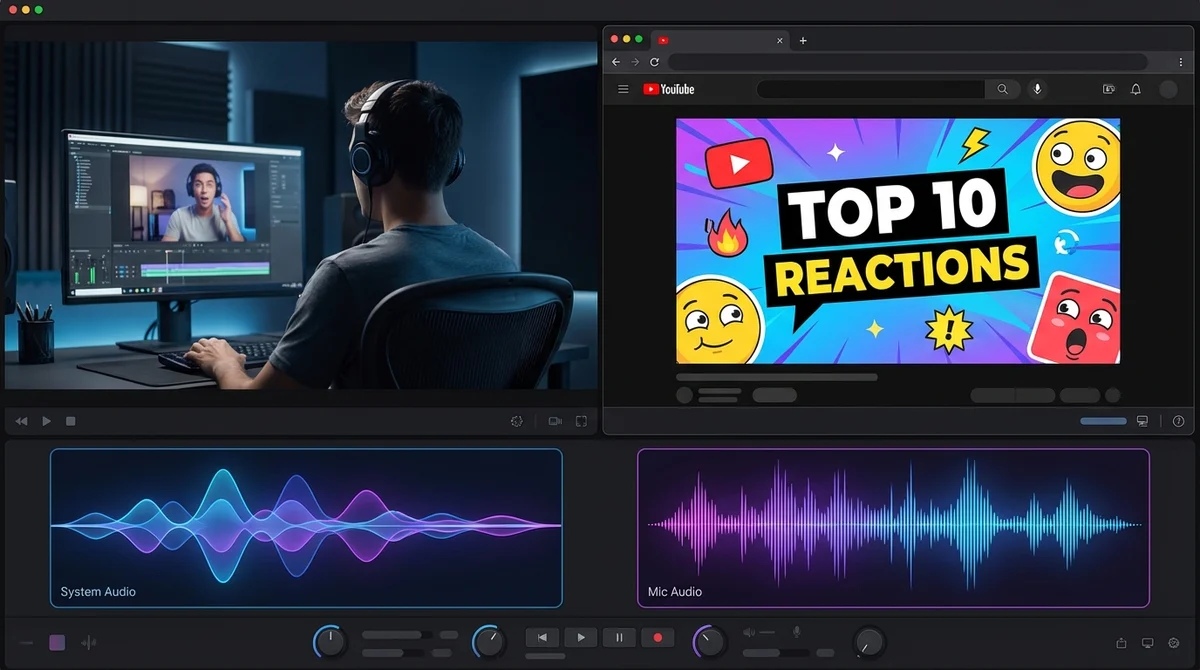Open YouTube notifications bell

pyautogui.click(x=1136, y=89)
